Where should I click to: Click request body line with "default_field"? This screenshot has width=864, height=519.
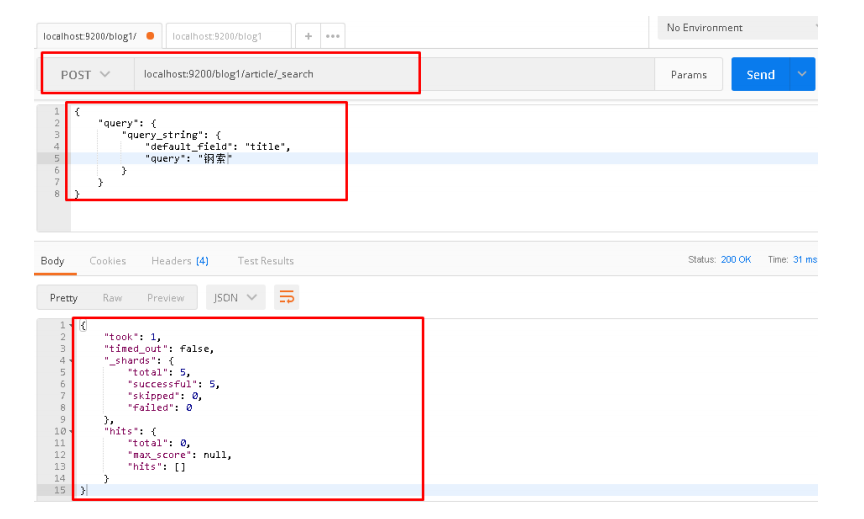pos(217,147)
